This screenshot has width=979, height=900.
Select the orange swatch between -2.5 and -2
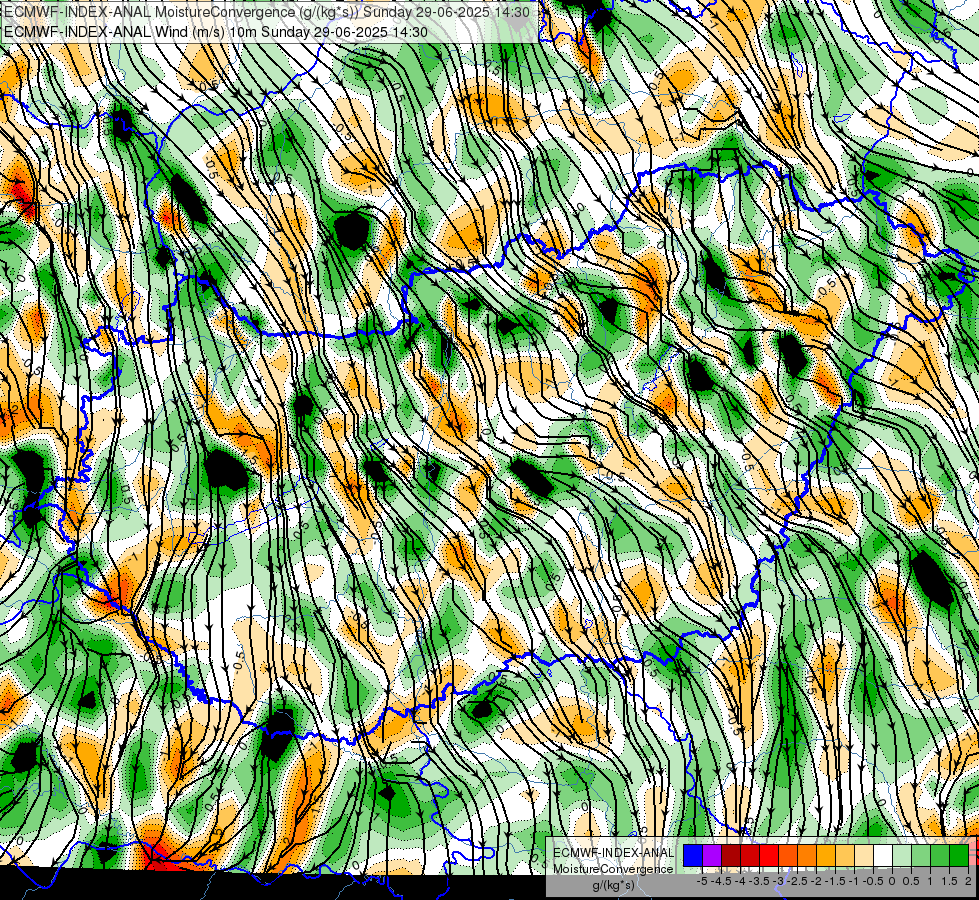pyautogui.click(x=807, y=856)
